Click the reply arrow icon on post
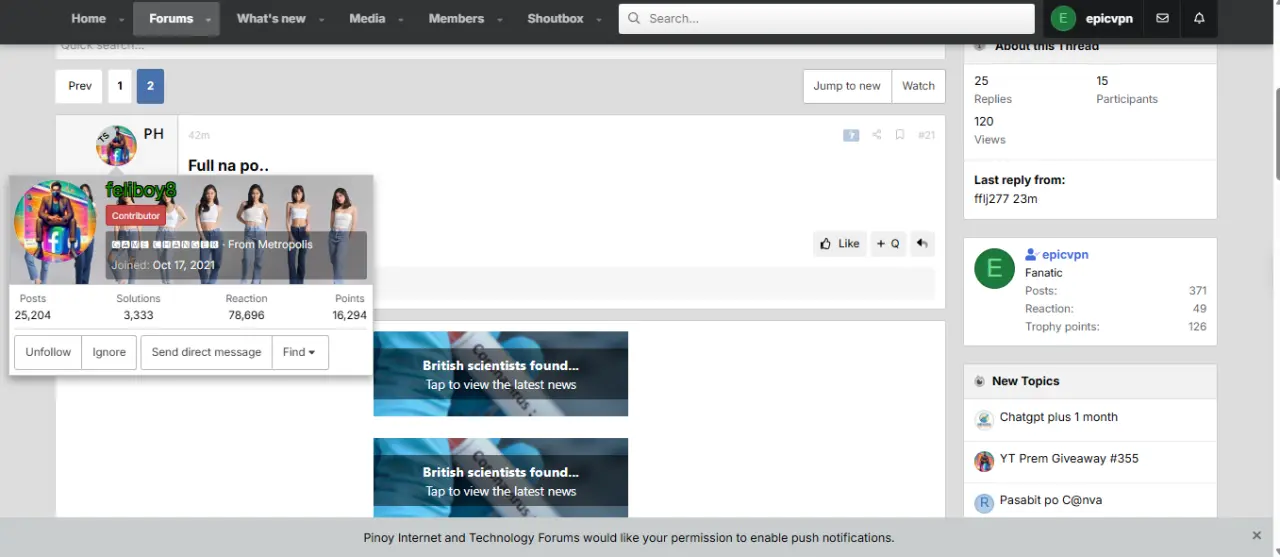 922,243
